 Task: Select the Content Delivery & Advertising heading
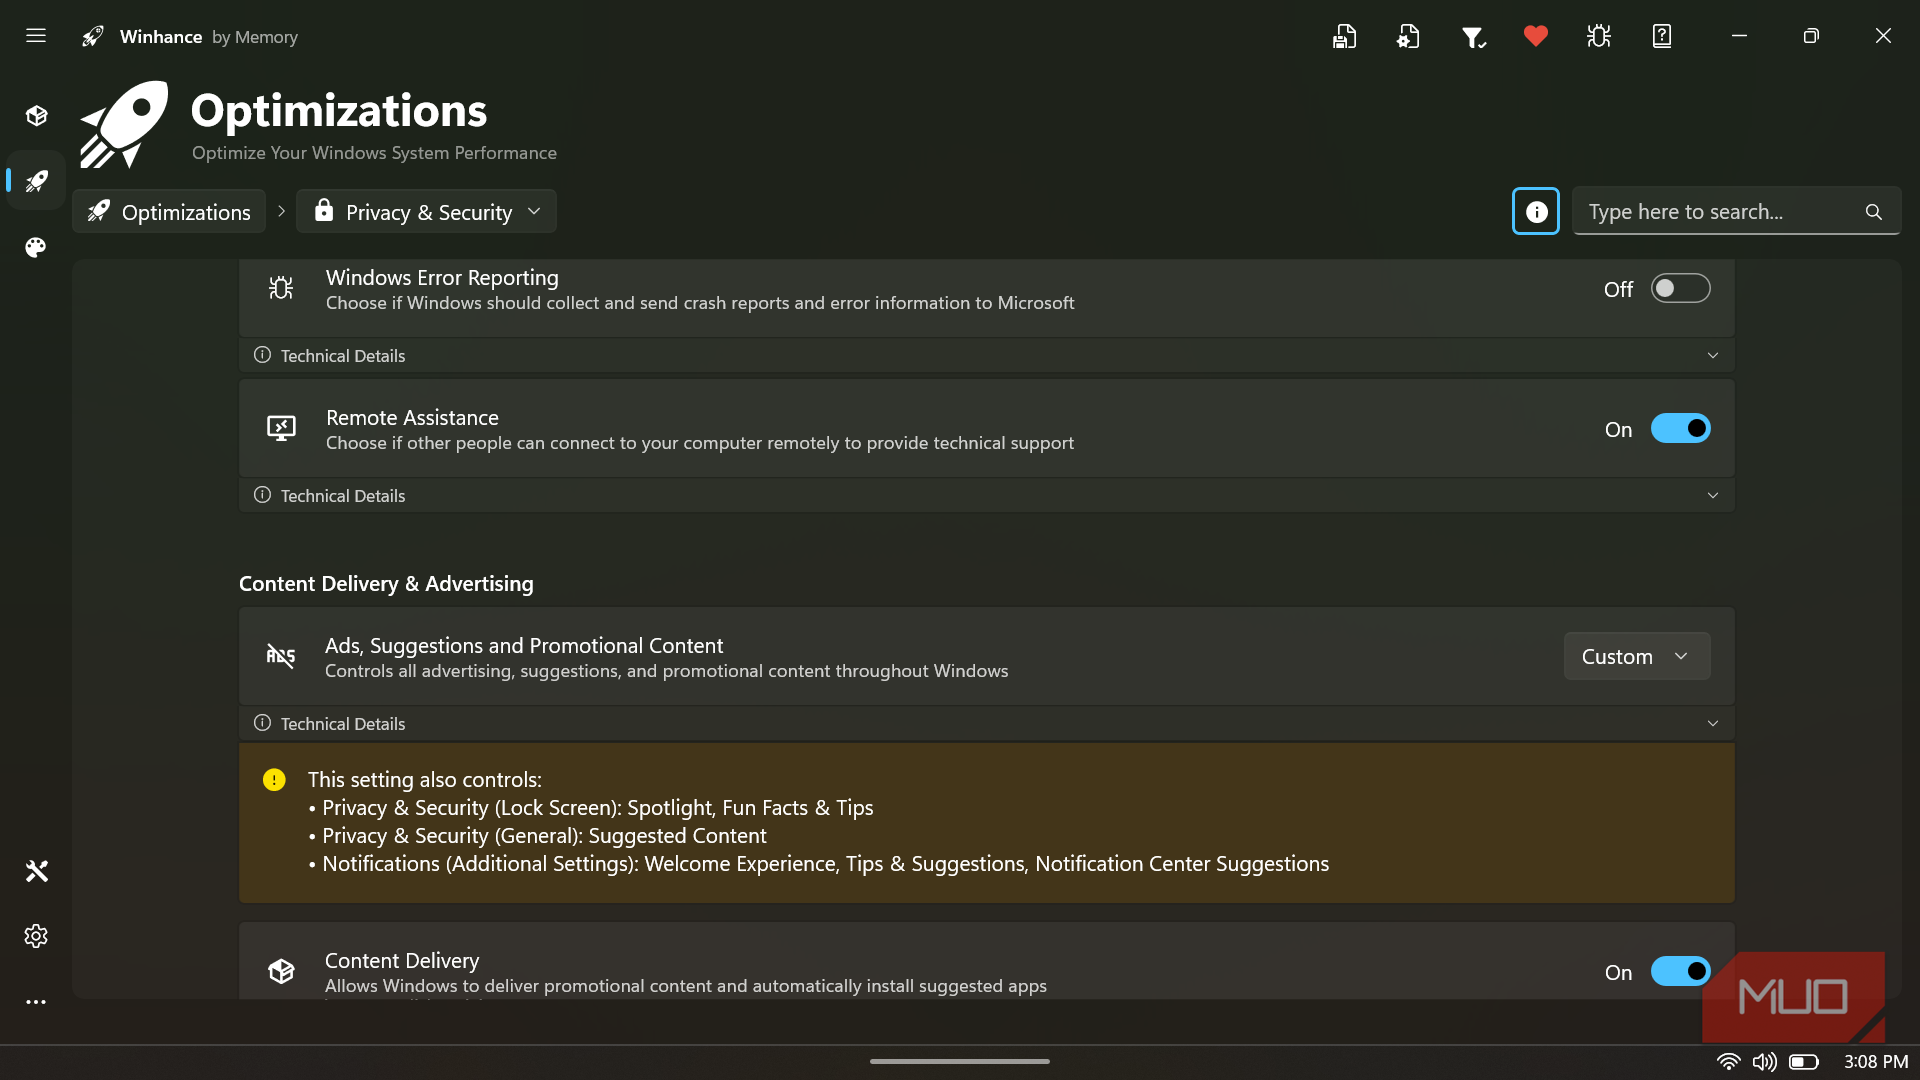[386, 583]
